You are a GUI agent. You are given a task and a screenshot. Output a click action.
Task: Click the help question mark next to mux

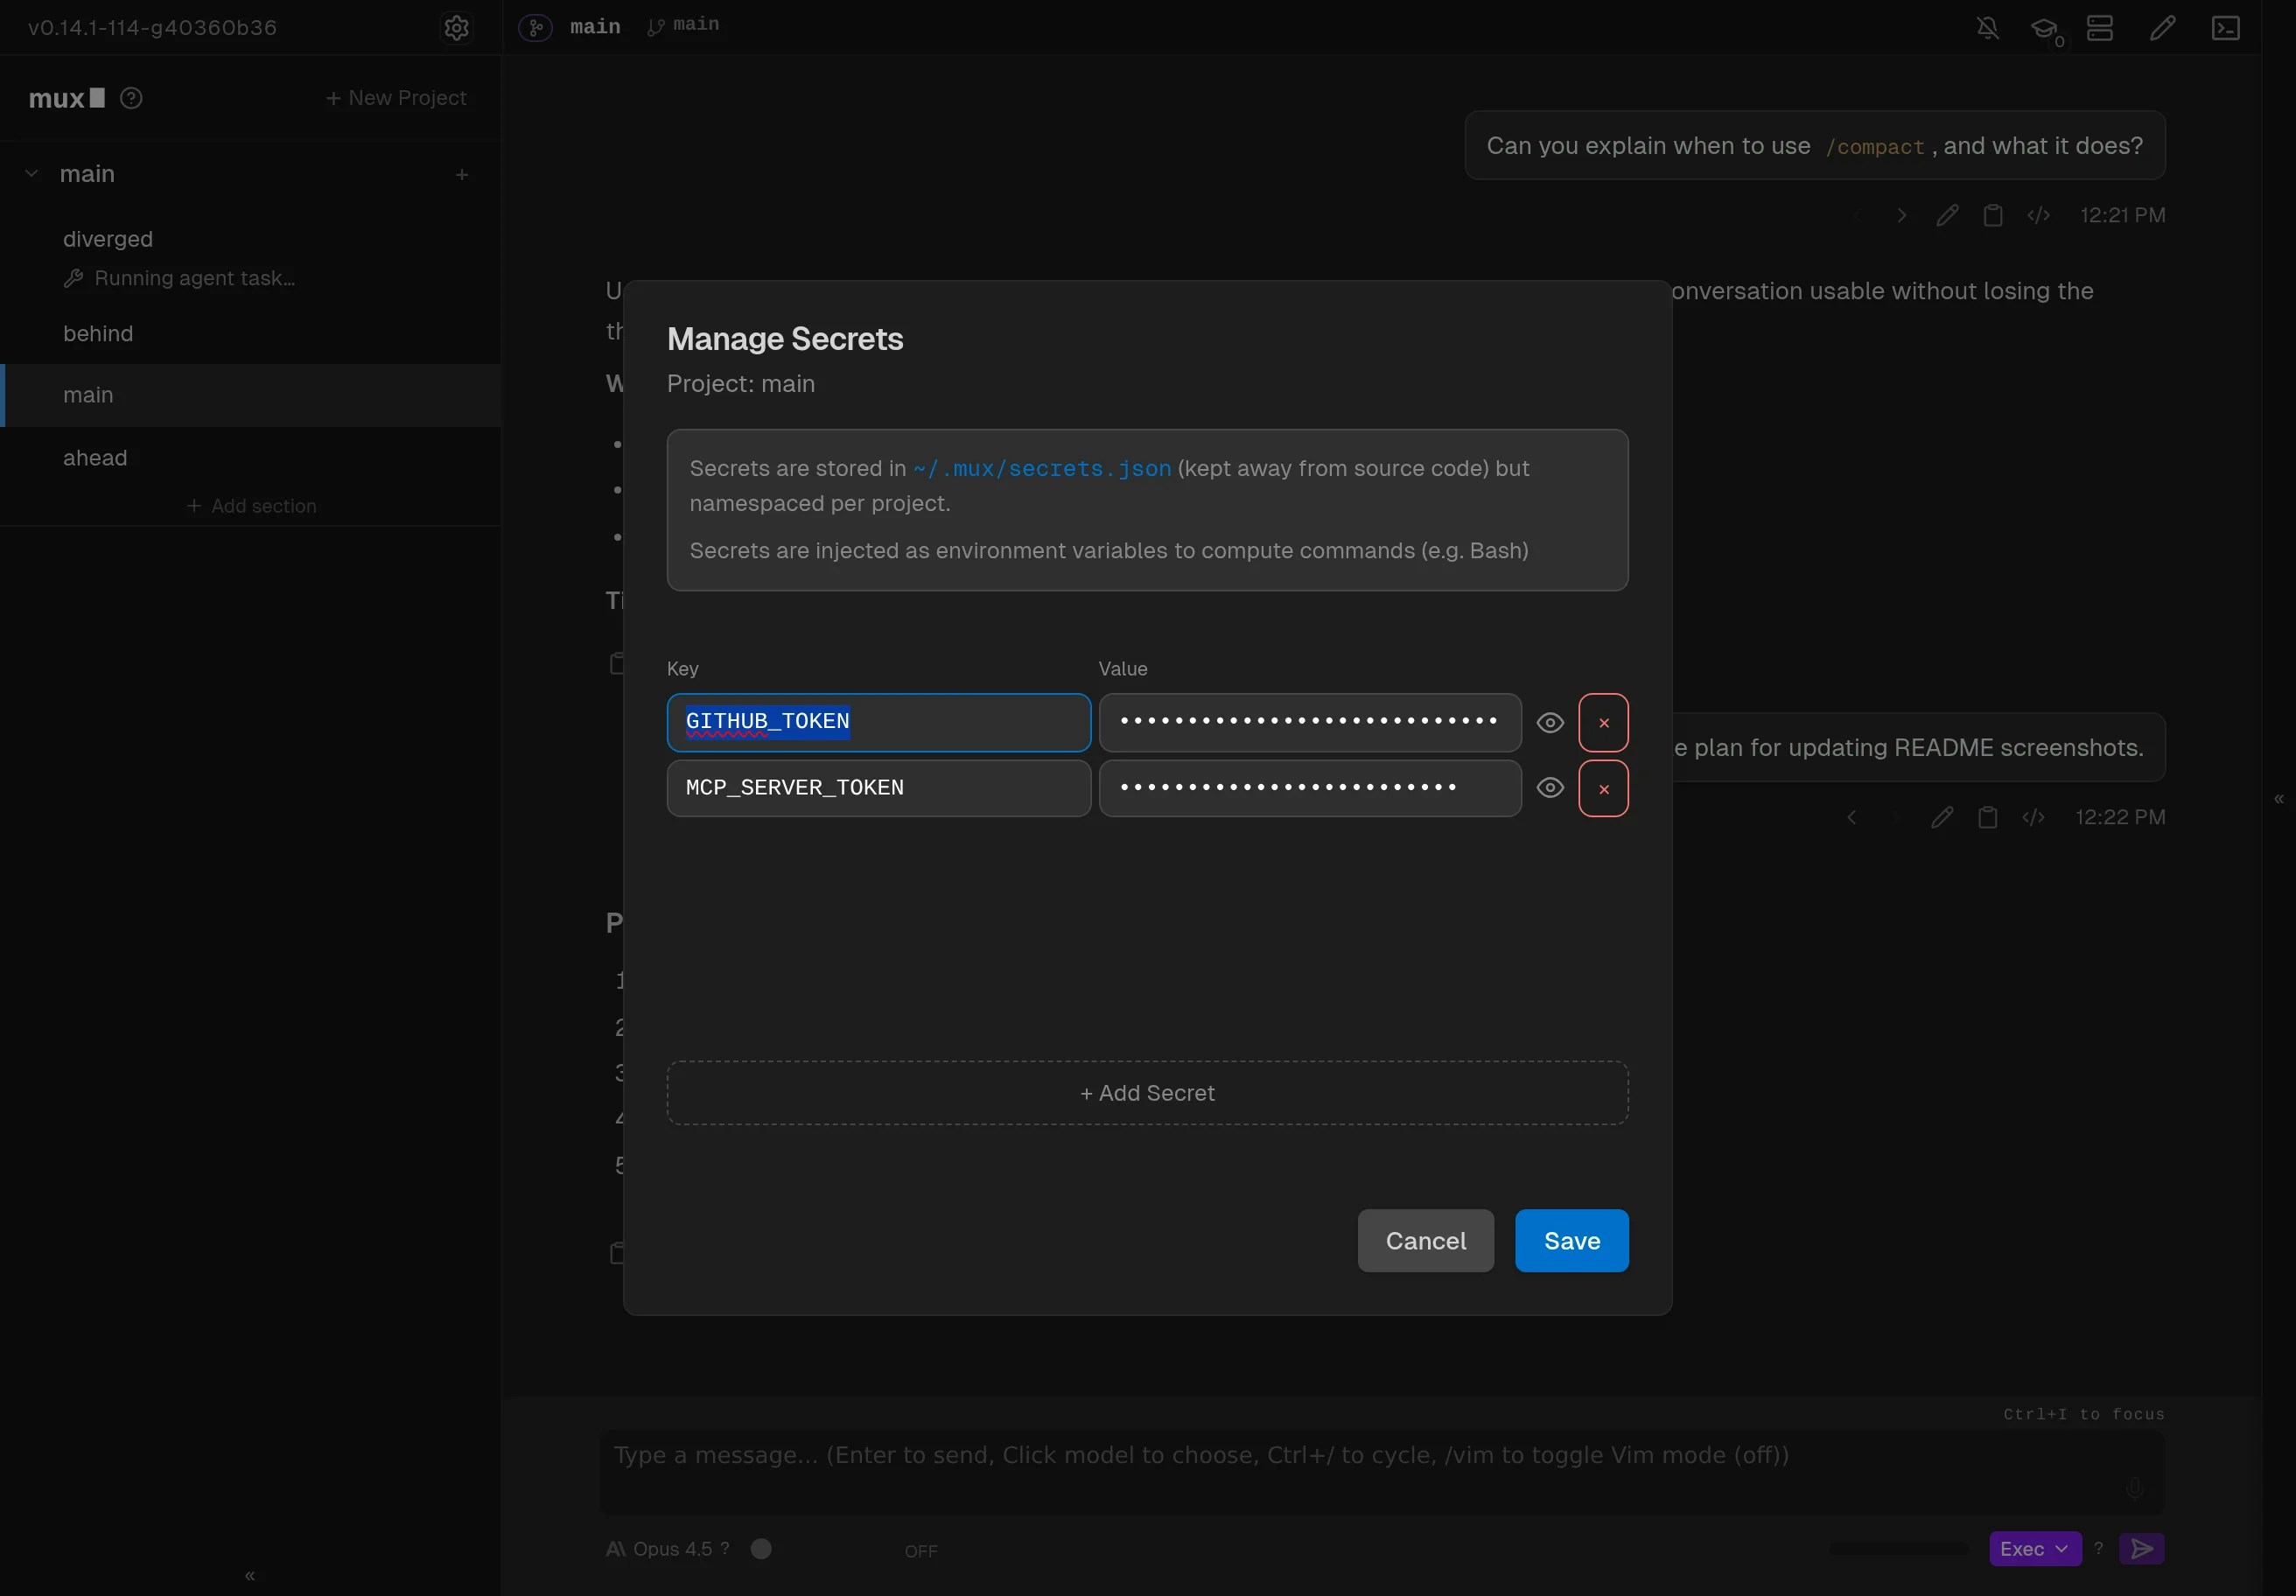(131, 97)
